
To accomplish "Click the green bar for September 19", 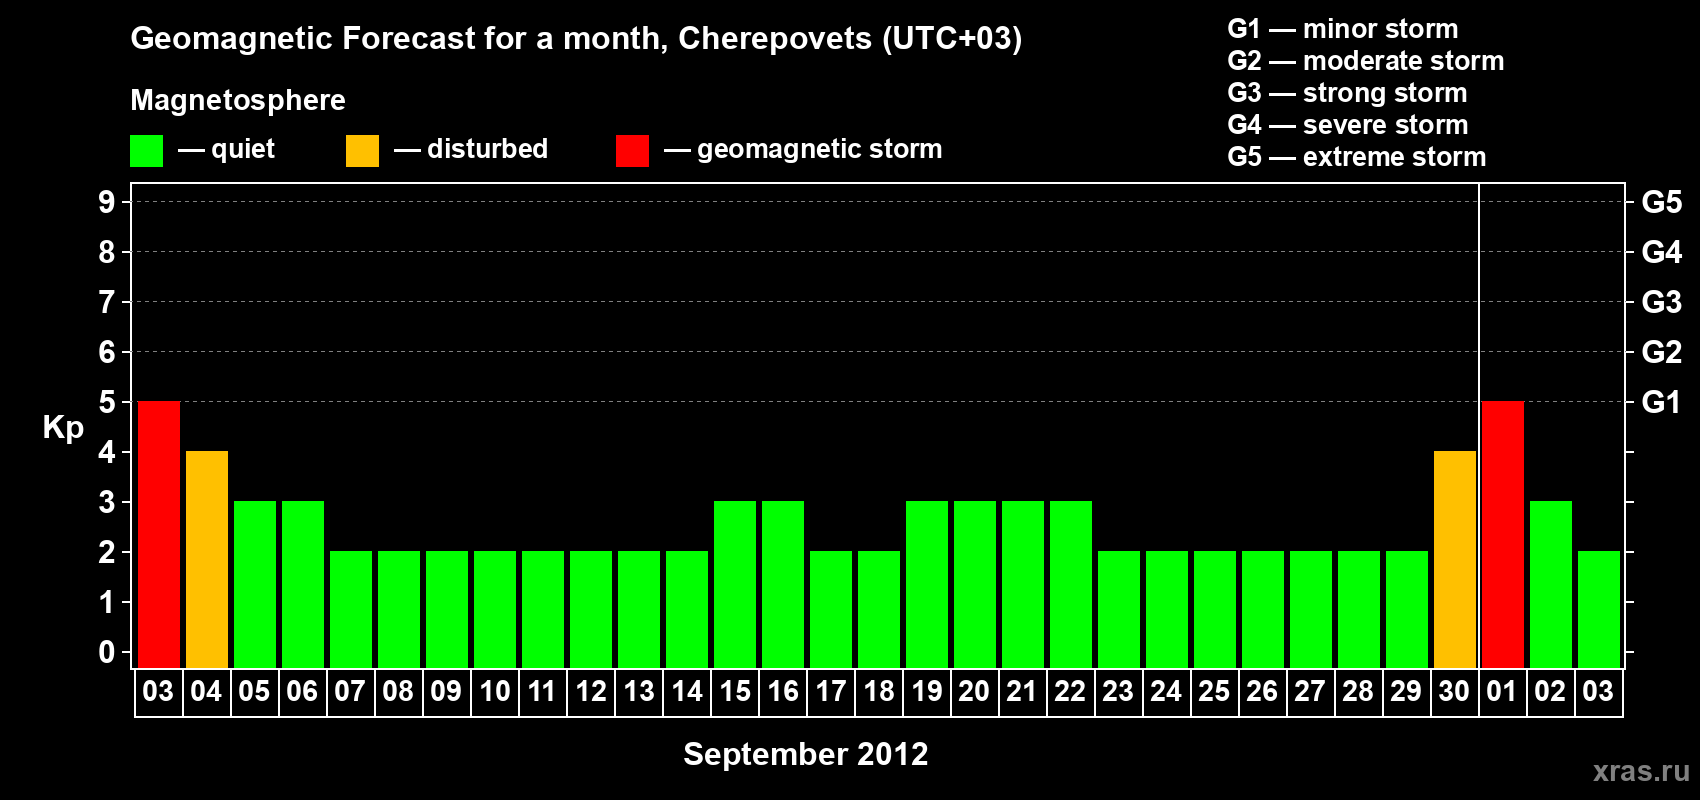I will [x=927, y=584].
